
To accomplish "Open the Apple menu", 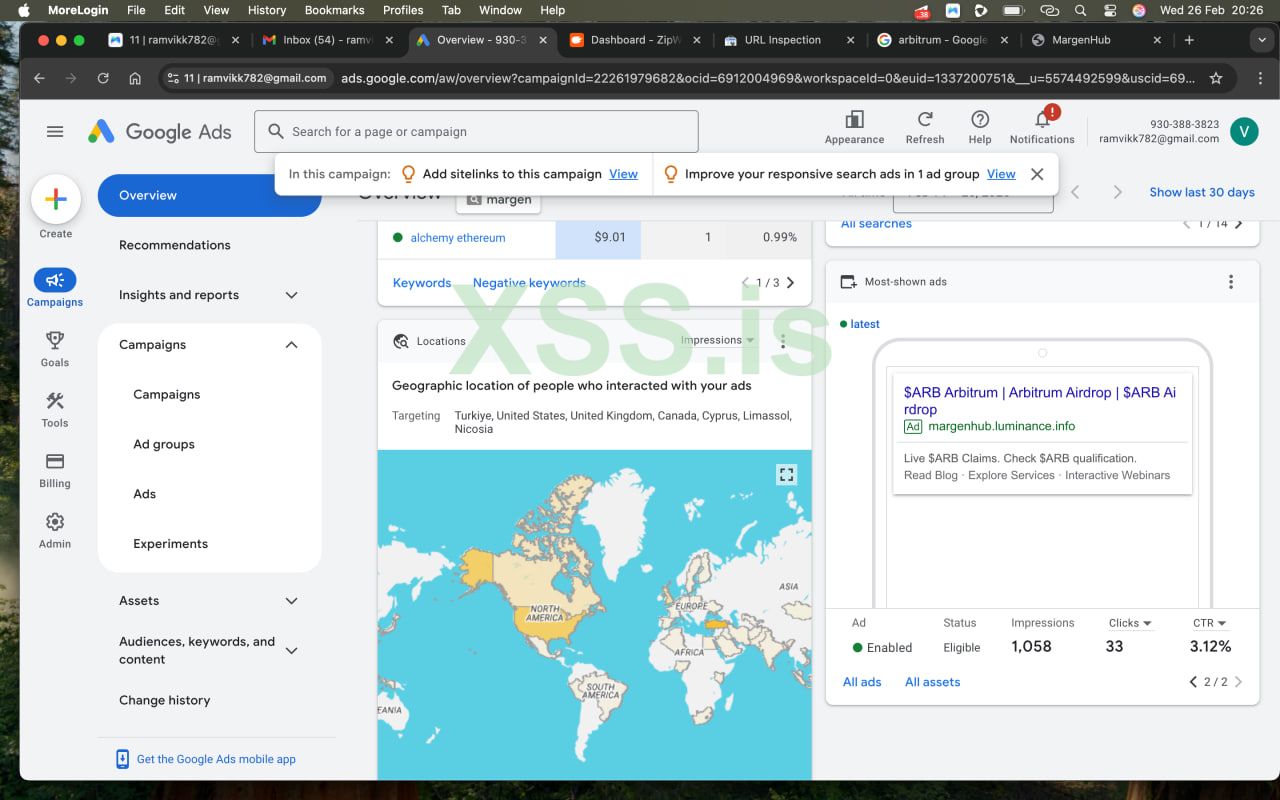I will [x=24, y=10].
